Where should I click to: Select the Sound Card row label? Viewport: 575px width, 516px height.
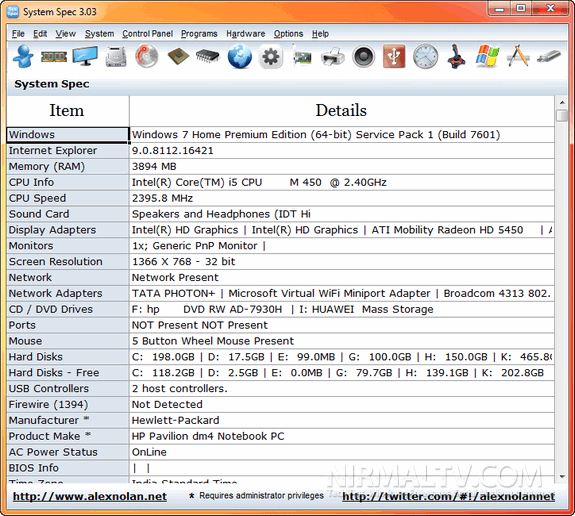67,214
